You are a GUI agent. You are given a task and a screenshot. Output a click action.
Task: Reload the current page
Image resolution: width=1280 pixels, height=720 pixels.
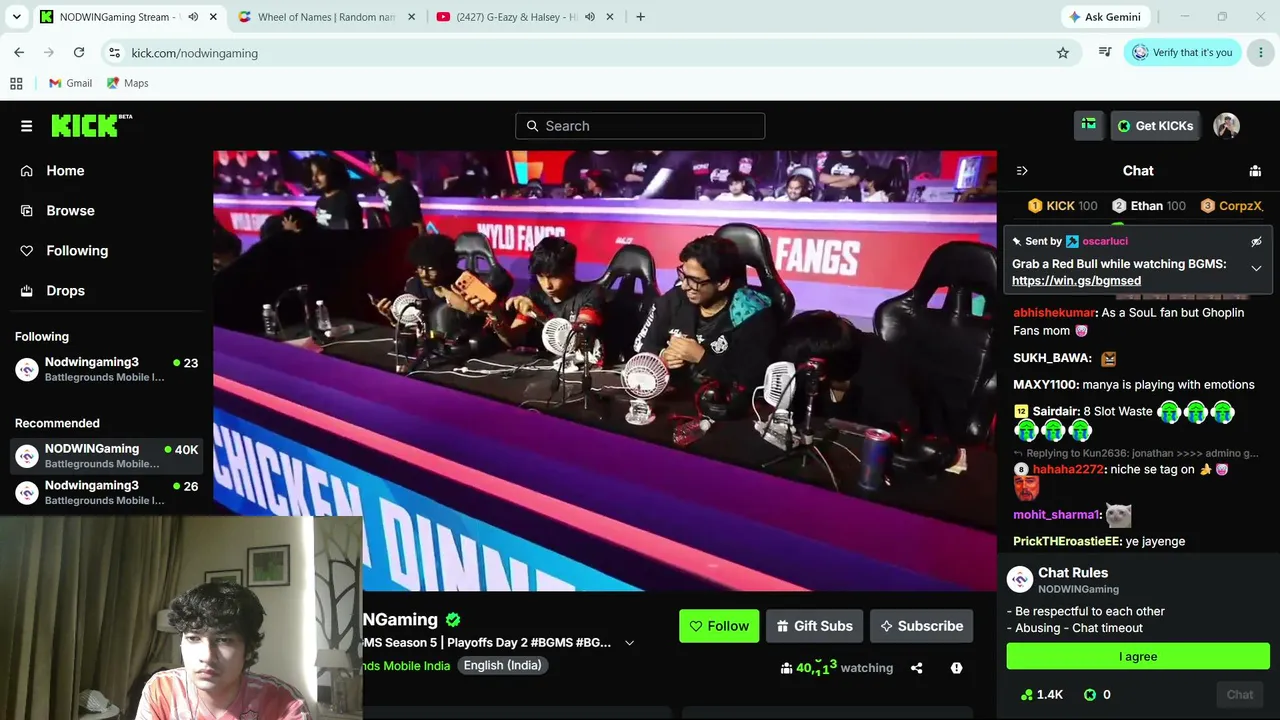tap(79, 52)
